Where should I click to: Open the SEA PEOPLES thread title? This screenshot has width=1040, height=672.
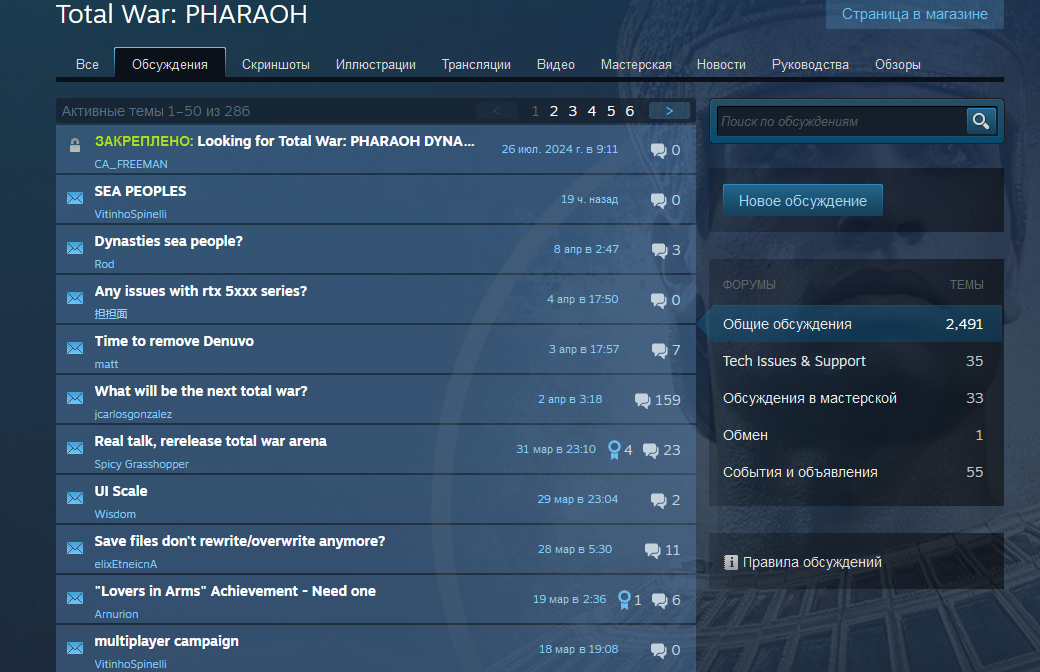pyautogui.click(x=140, y=191)
